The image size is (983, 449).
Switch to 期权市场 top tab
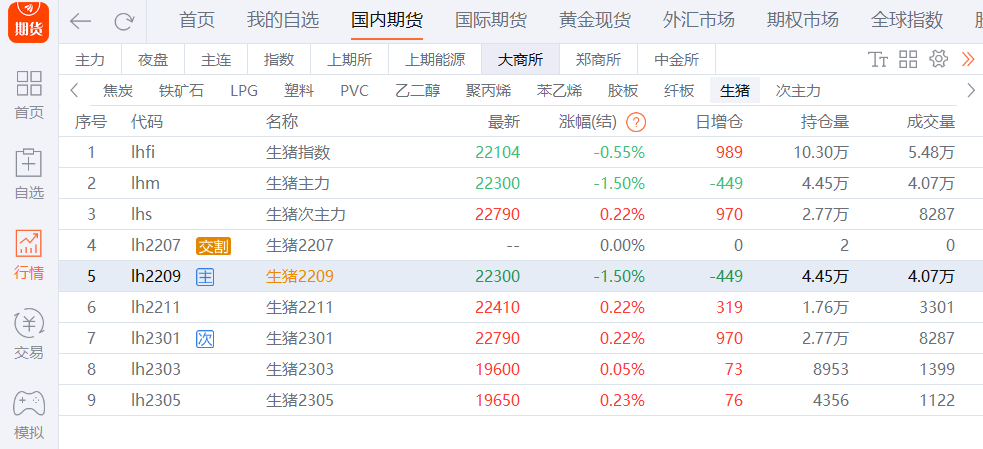(802, 21)
